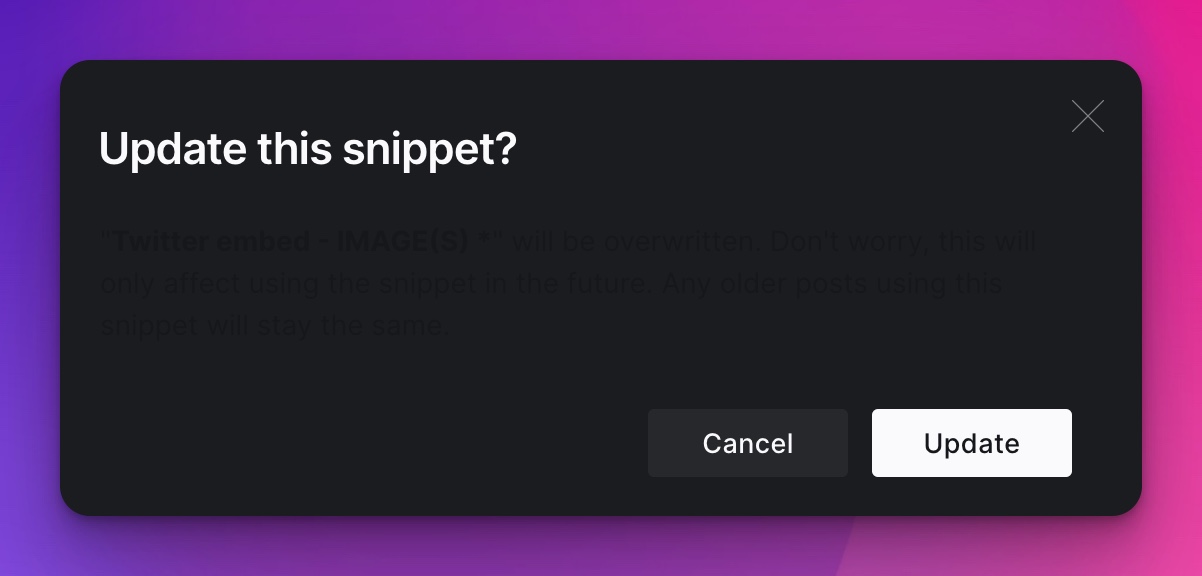Click the Cancel button
Viewport: 1202px width, 576px height.
748,443
